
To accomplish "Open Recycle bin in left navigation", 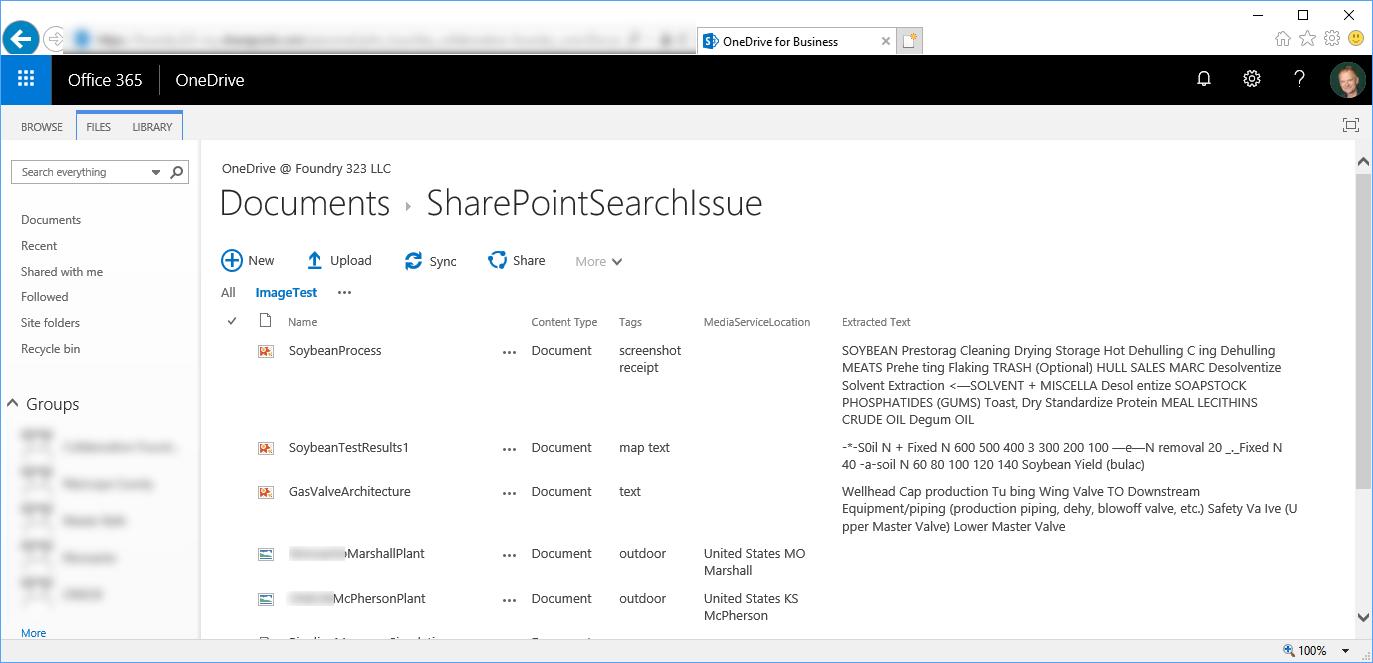I will pyautogui.click(x=50, y=349).
